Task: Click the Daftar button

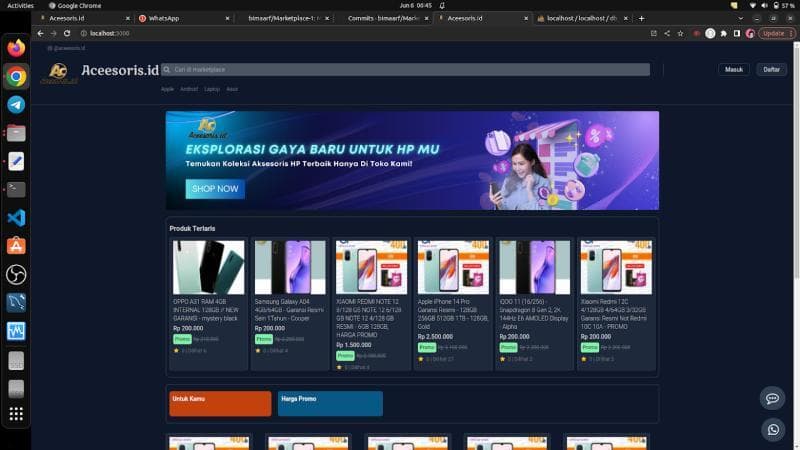Action: click(771, 69)
